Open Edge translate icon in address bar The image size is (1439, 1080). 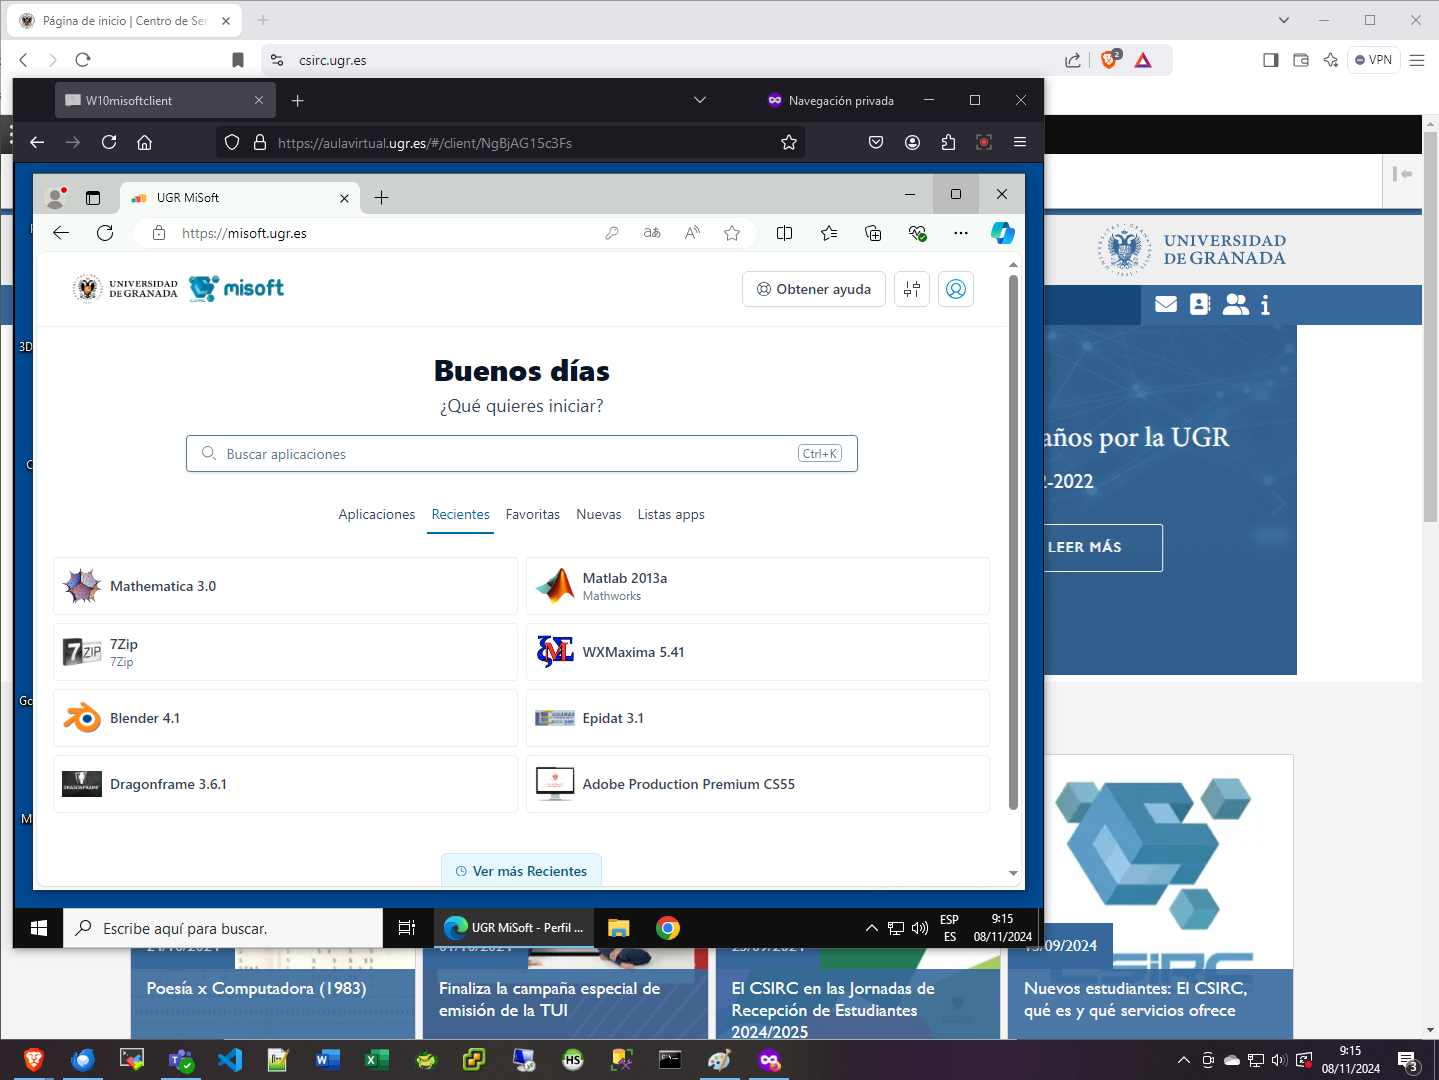(x=652, y=233)
